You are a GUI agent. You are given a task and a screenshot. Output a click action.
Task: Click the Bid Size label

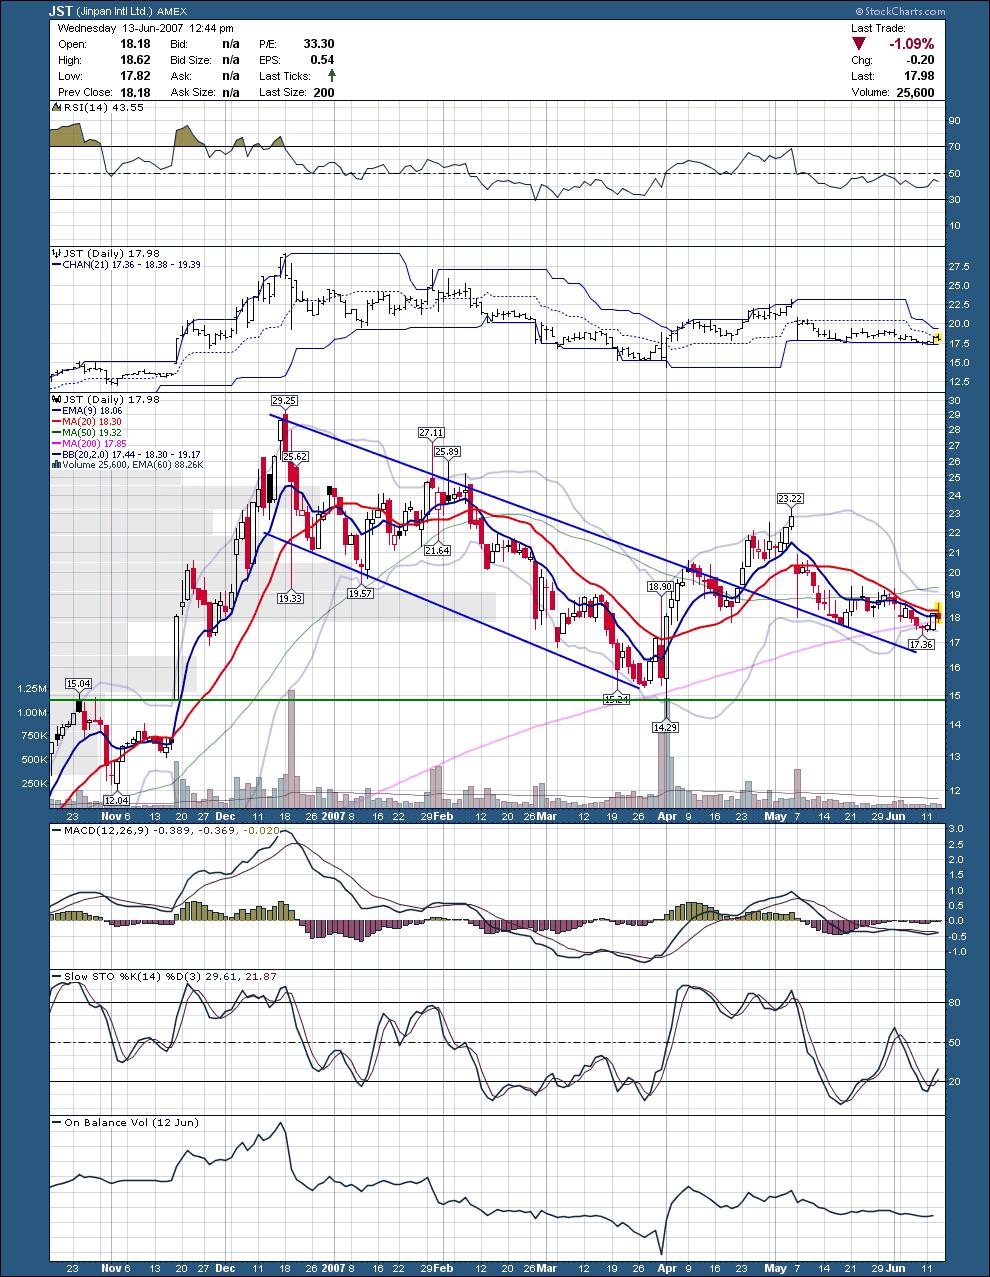[193, 60]
